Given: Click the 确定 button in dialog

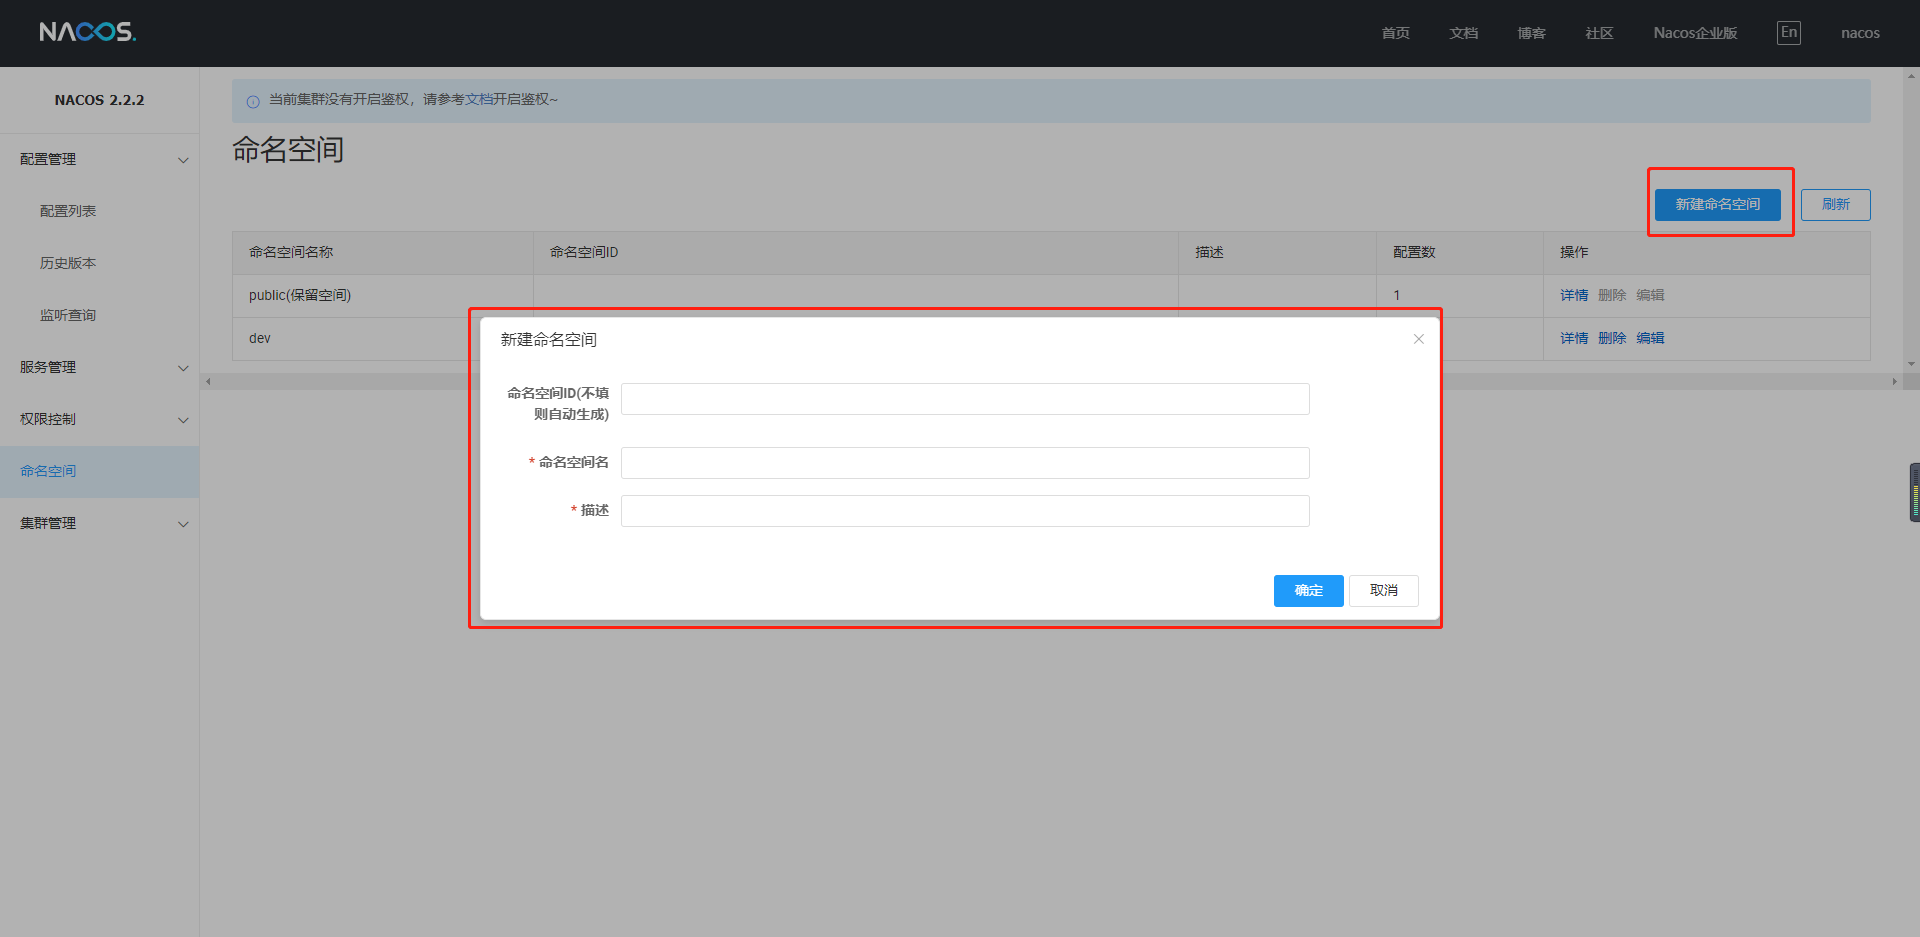Looking at the screenshot, I should (1308, 591).
